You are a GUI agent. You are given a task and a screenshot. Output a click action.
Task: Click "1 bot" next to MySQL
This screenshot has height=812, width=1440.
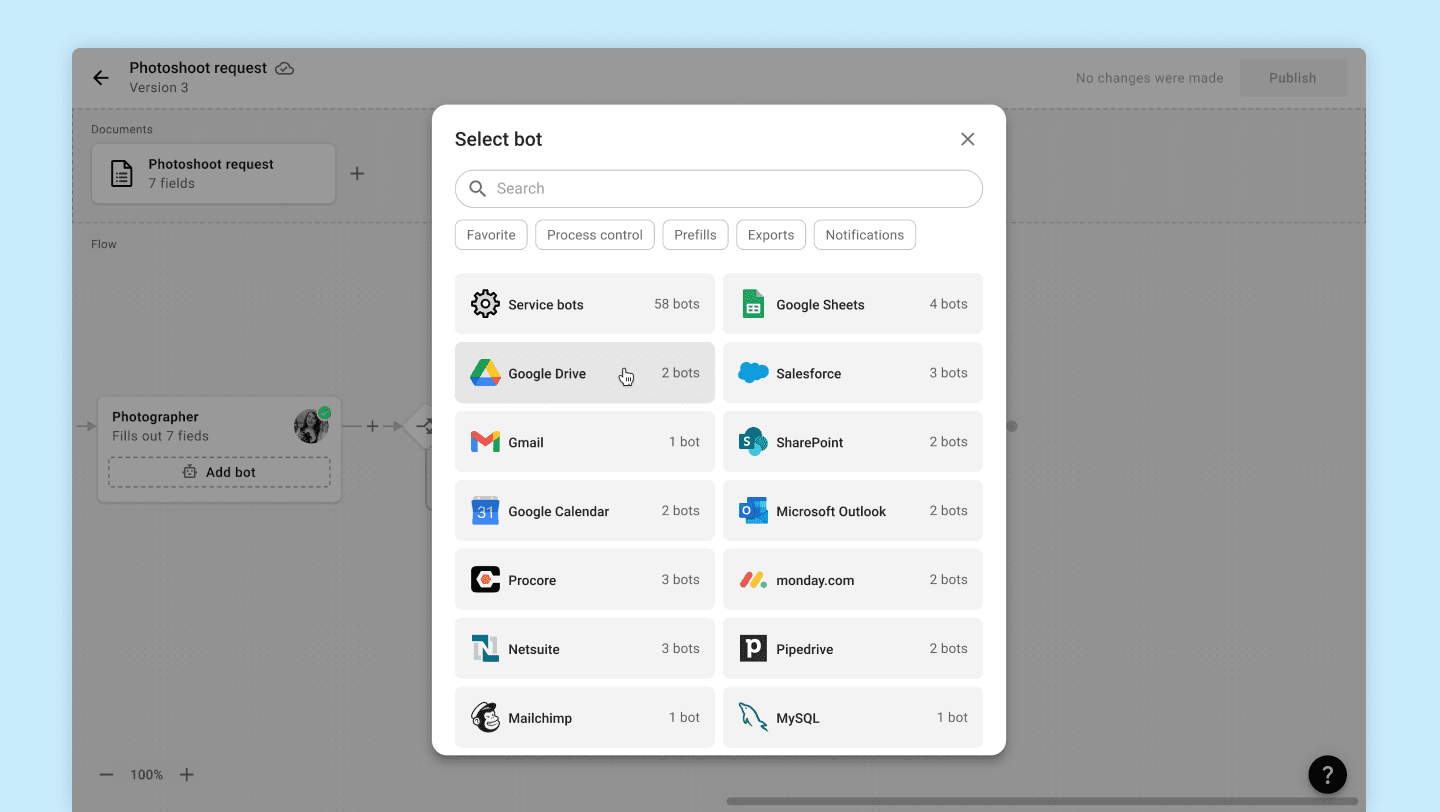(x=952, y=718)
